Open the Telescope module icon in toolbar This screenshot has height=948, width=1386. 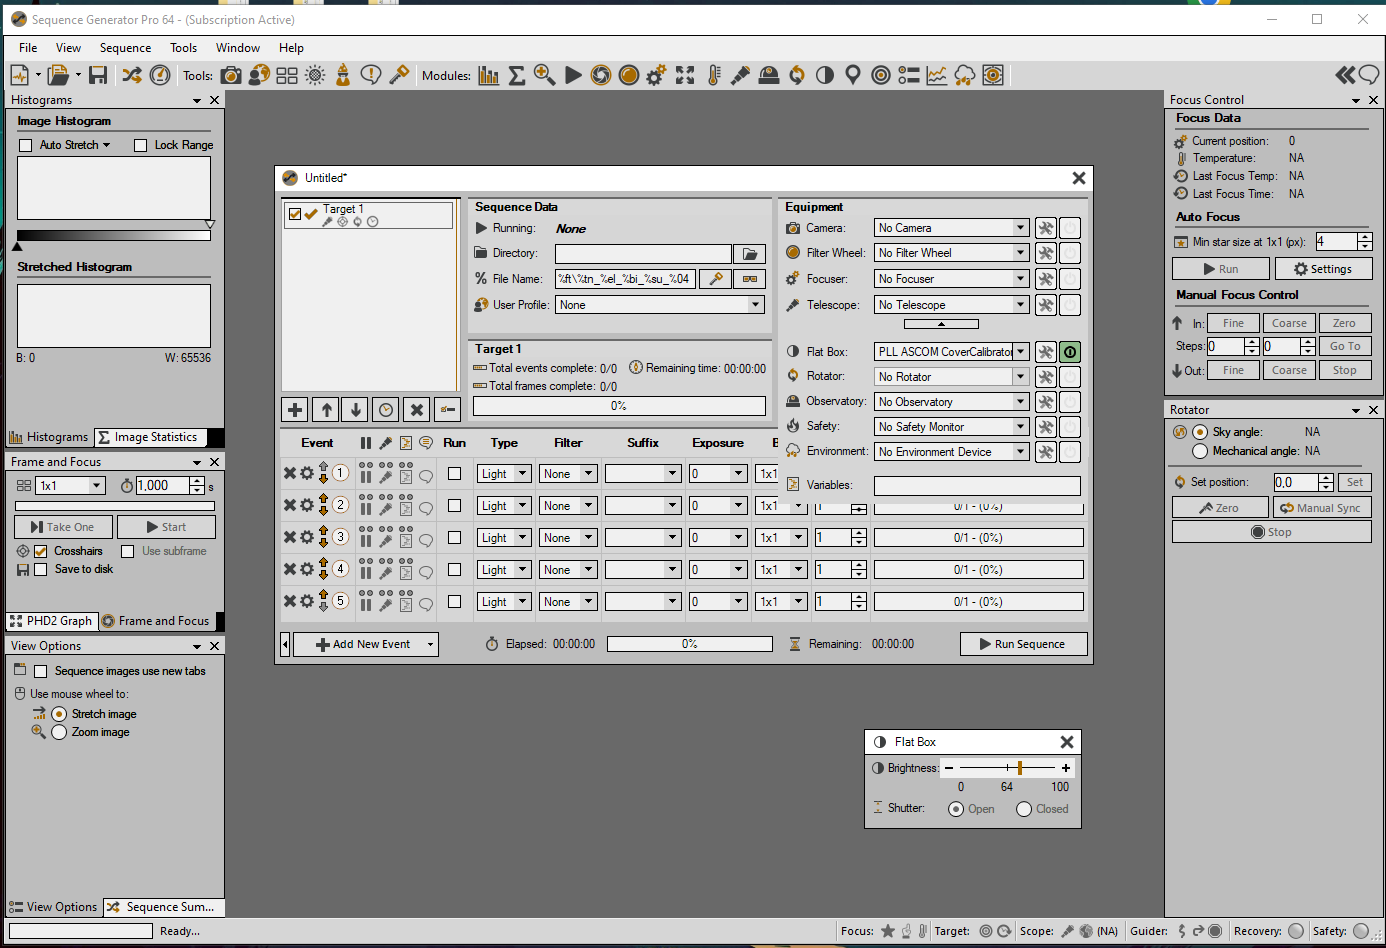click(741, 75)
